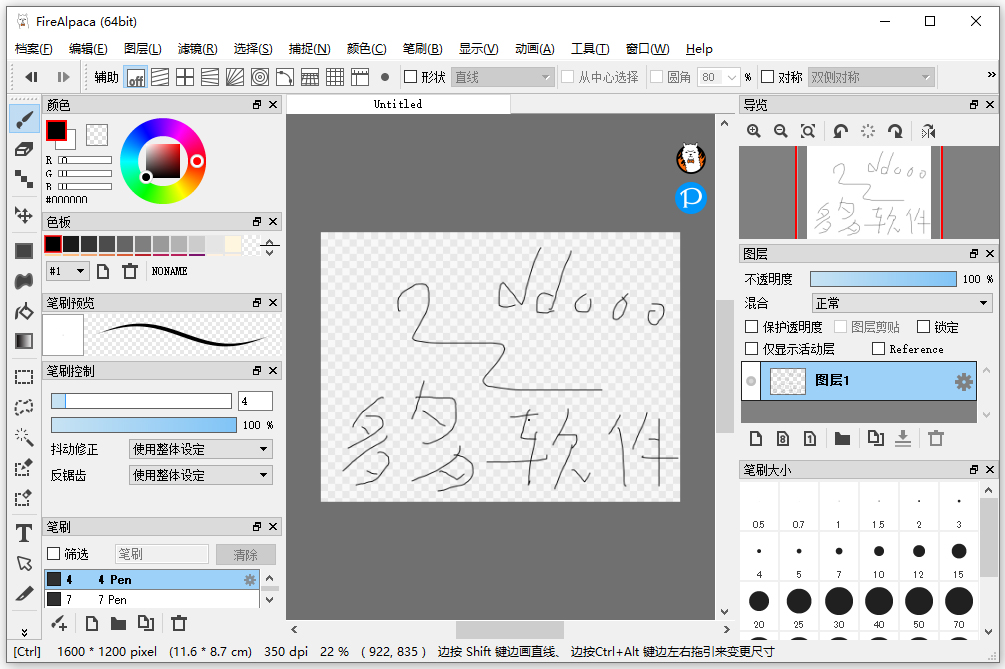Select the Gradient tool

point(23,340)
